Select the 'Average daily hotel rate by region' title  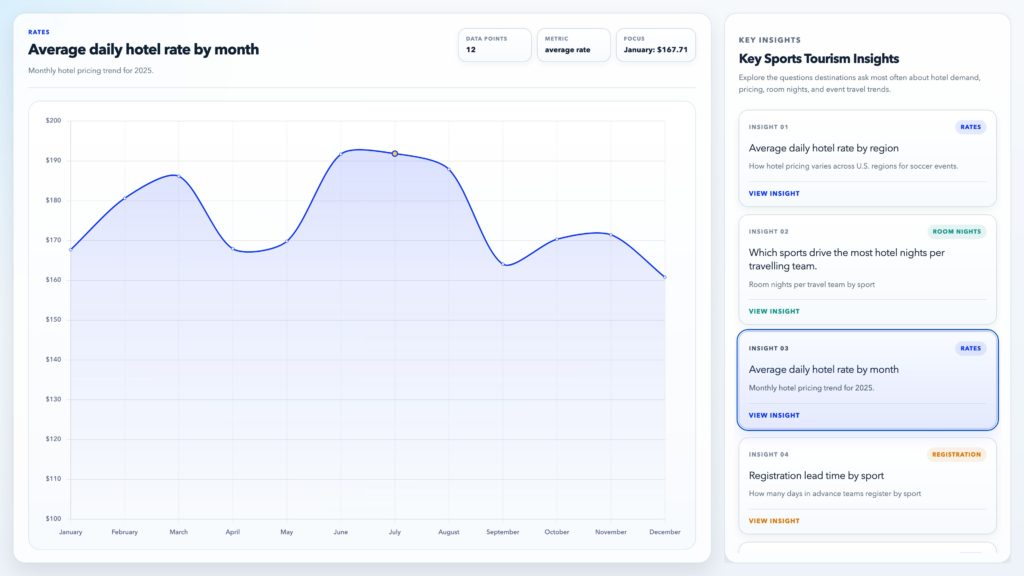tap(823, 148)
